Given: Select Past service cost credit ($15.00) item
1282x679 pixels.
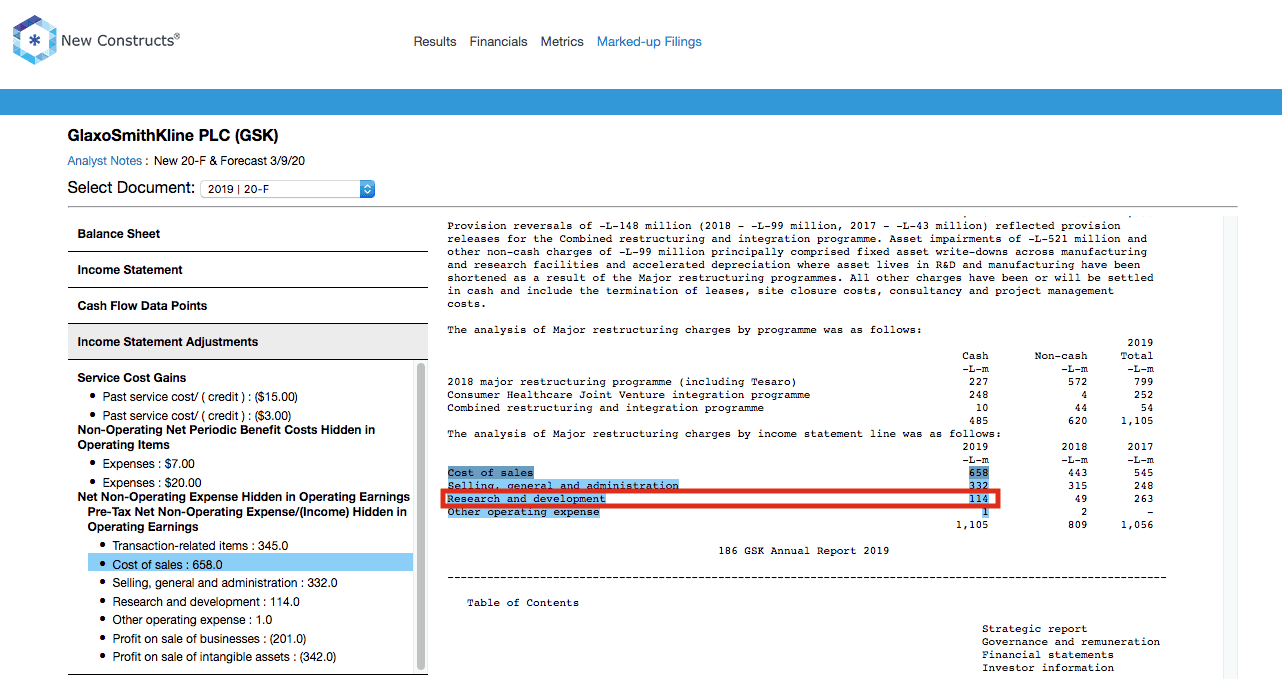Looking at the screenshot, I should click(x=200, y=397).
